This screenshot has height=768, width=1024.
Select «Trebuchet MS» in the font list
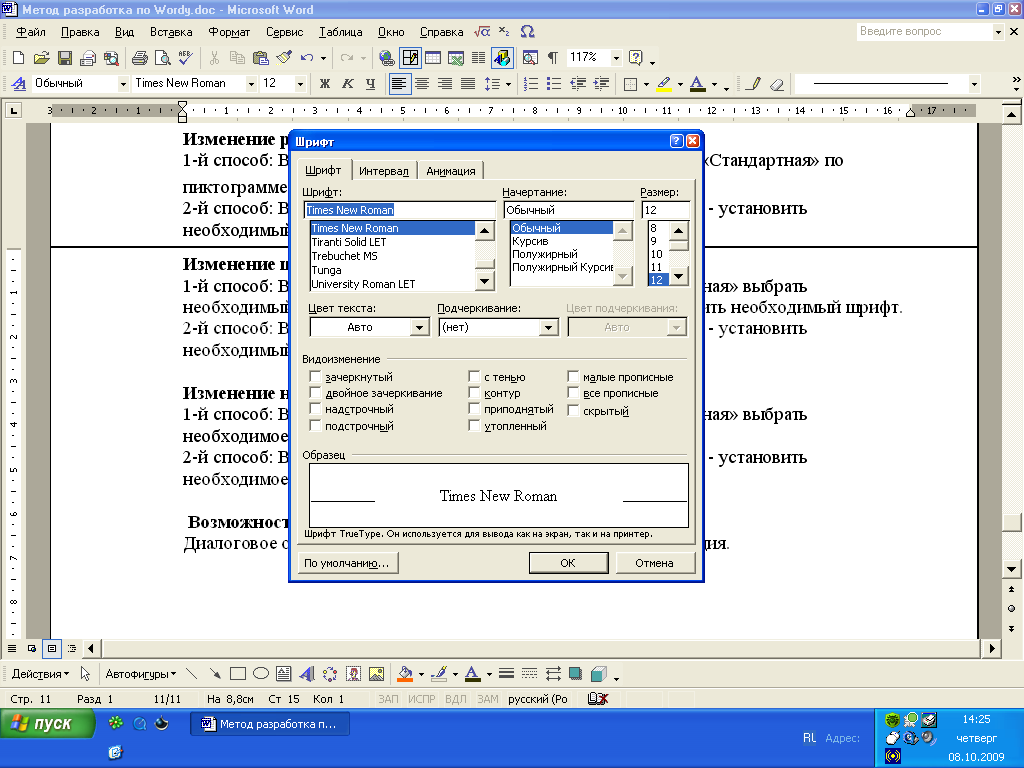pos(344,256)
